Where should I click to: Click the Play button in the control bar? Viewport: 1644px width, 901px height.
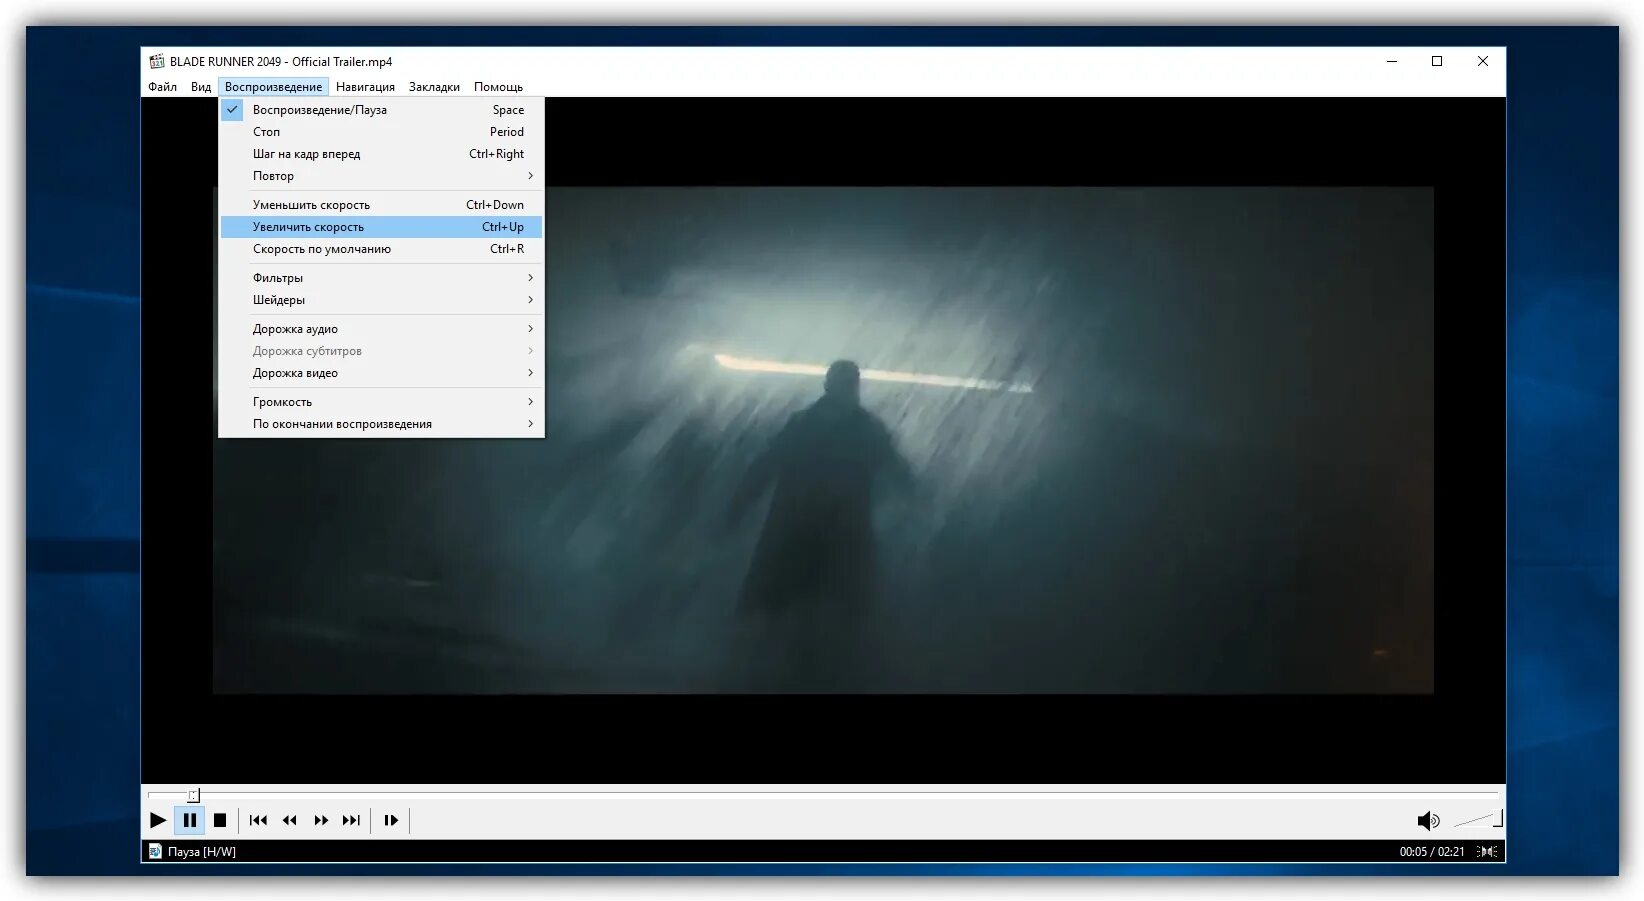tap(158, 820)
